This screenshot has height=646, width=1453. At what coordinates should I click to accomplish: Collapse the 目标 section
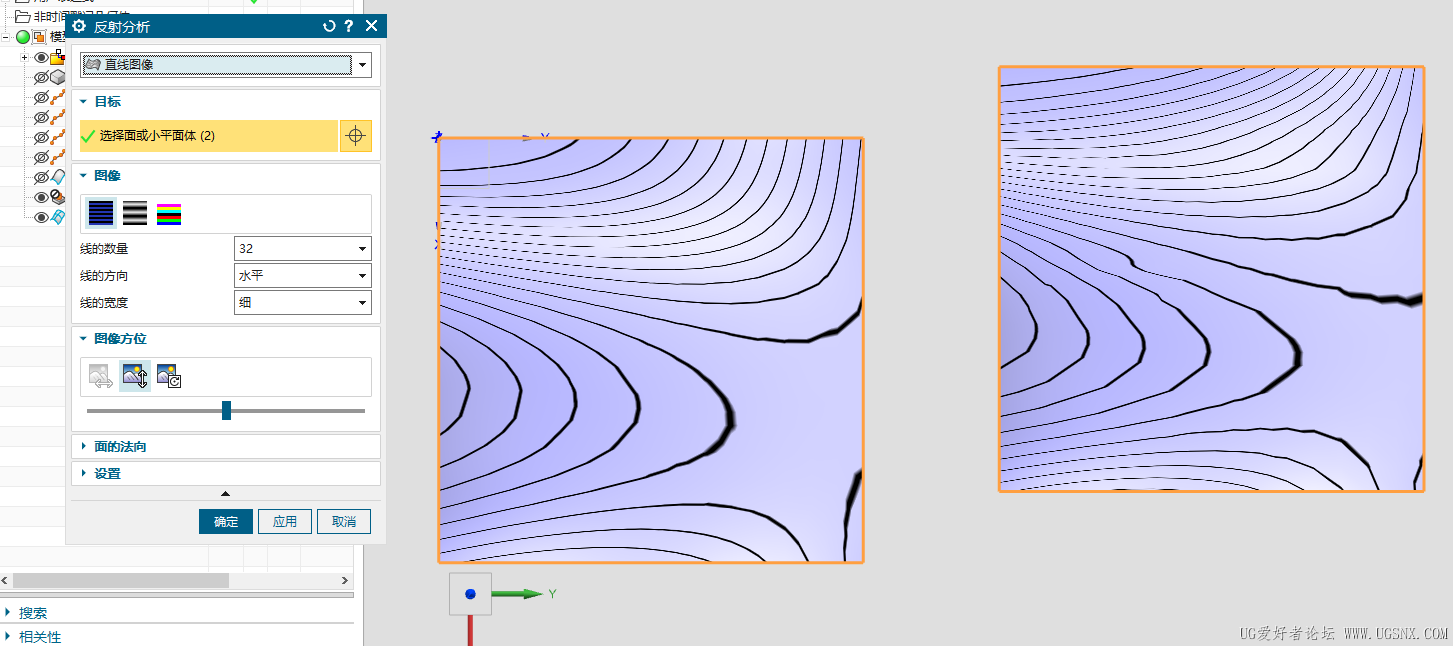[84, 102]
